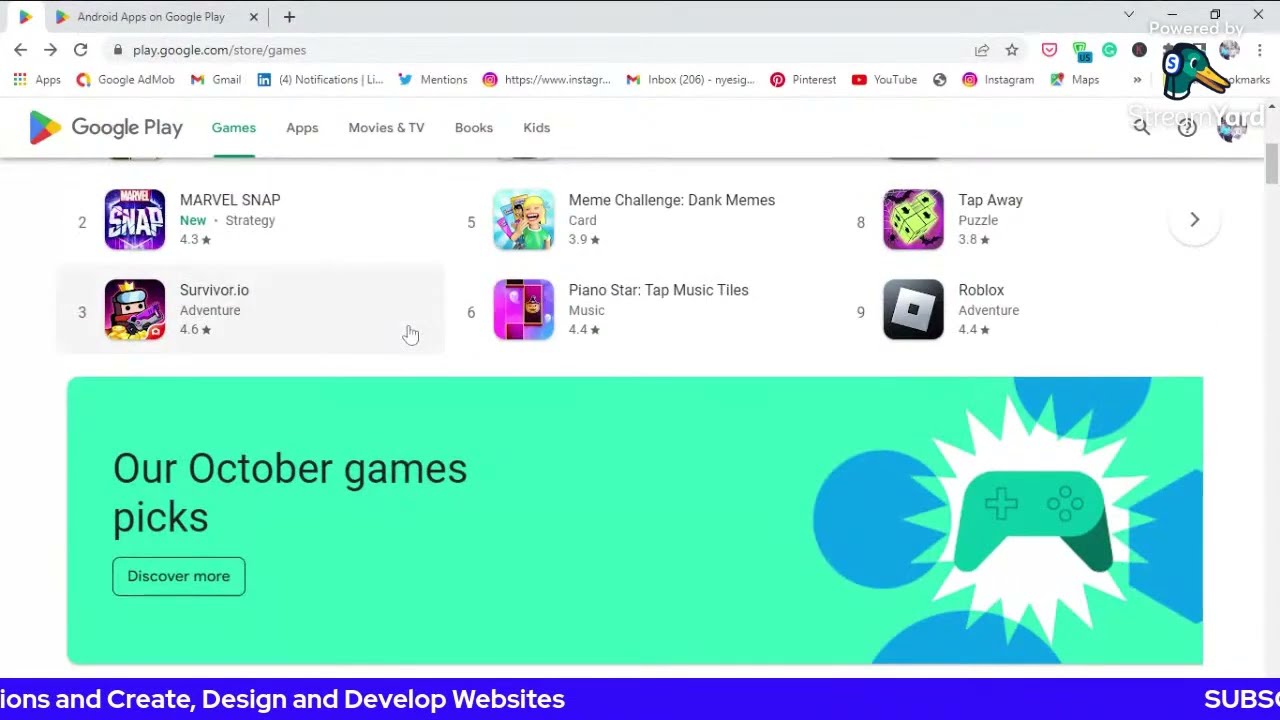
Task: Open the Survivor.io title link
Action: point(214,290)
